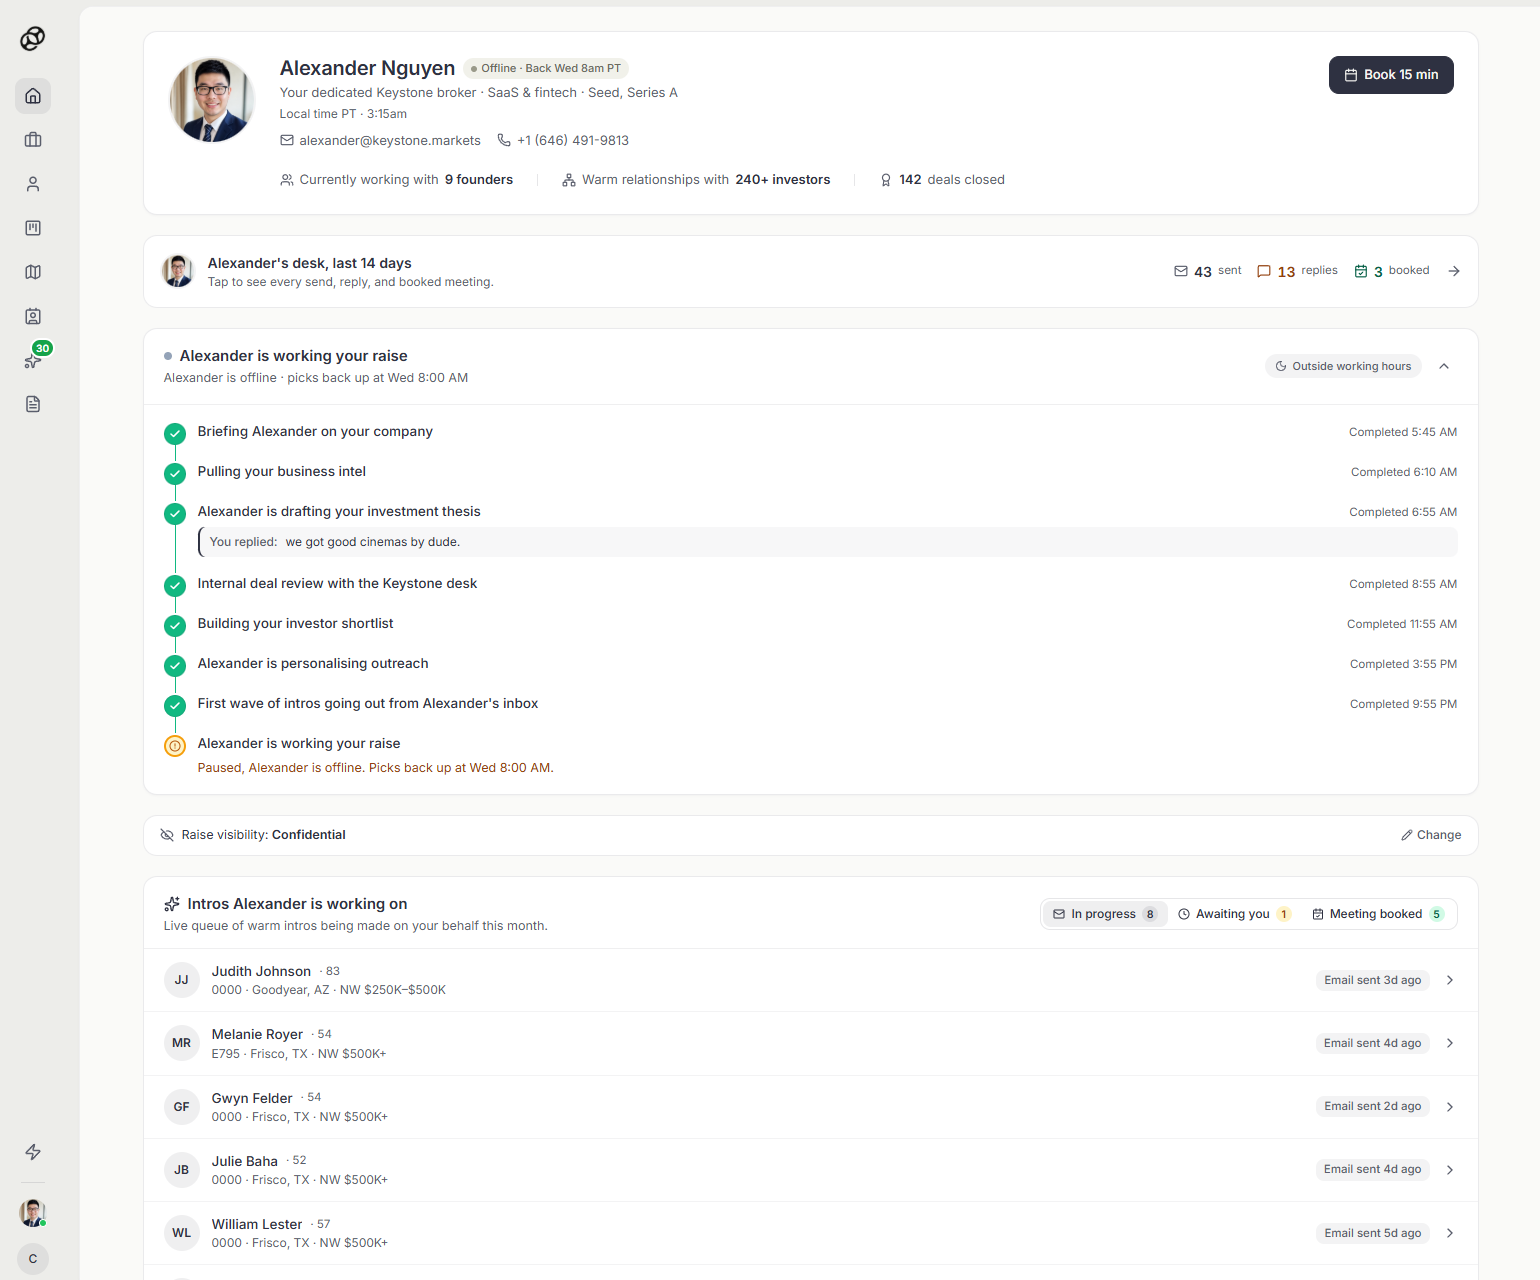Viewport: 1540px width, 1280px height.
Task: Click the C account circle in sidebar
Action: (33, 1259)
